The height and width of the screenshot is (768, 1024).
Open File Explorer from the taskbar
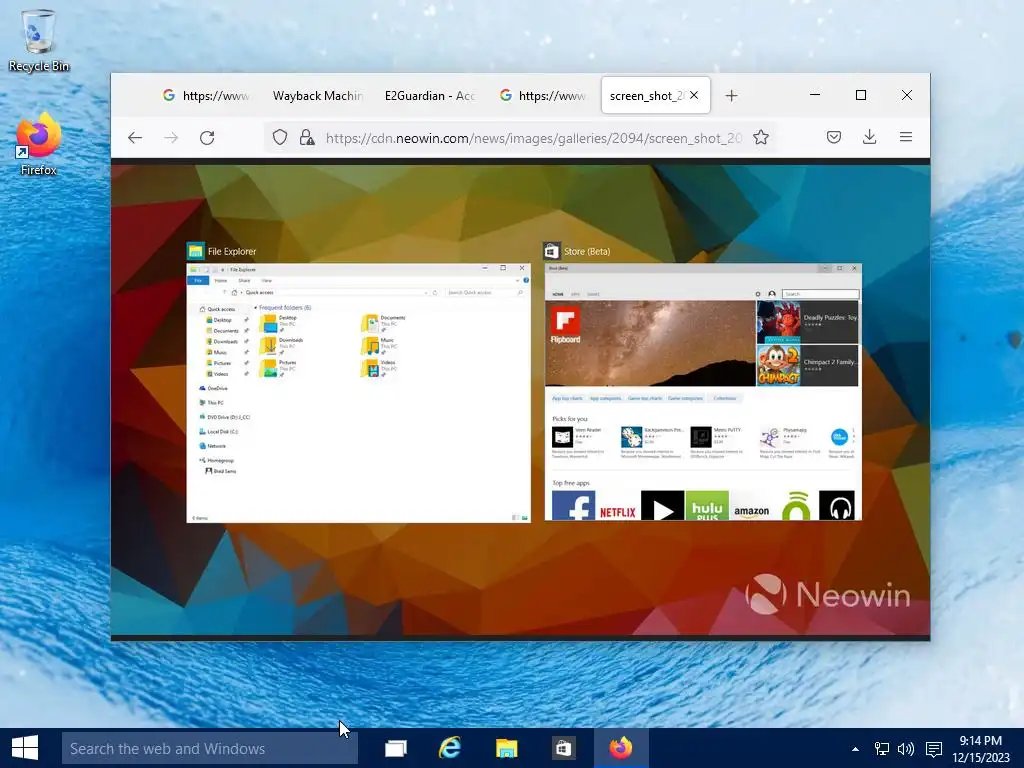[507, 748]
